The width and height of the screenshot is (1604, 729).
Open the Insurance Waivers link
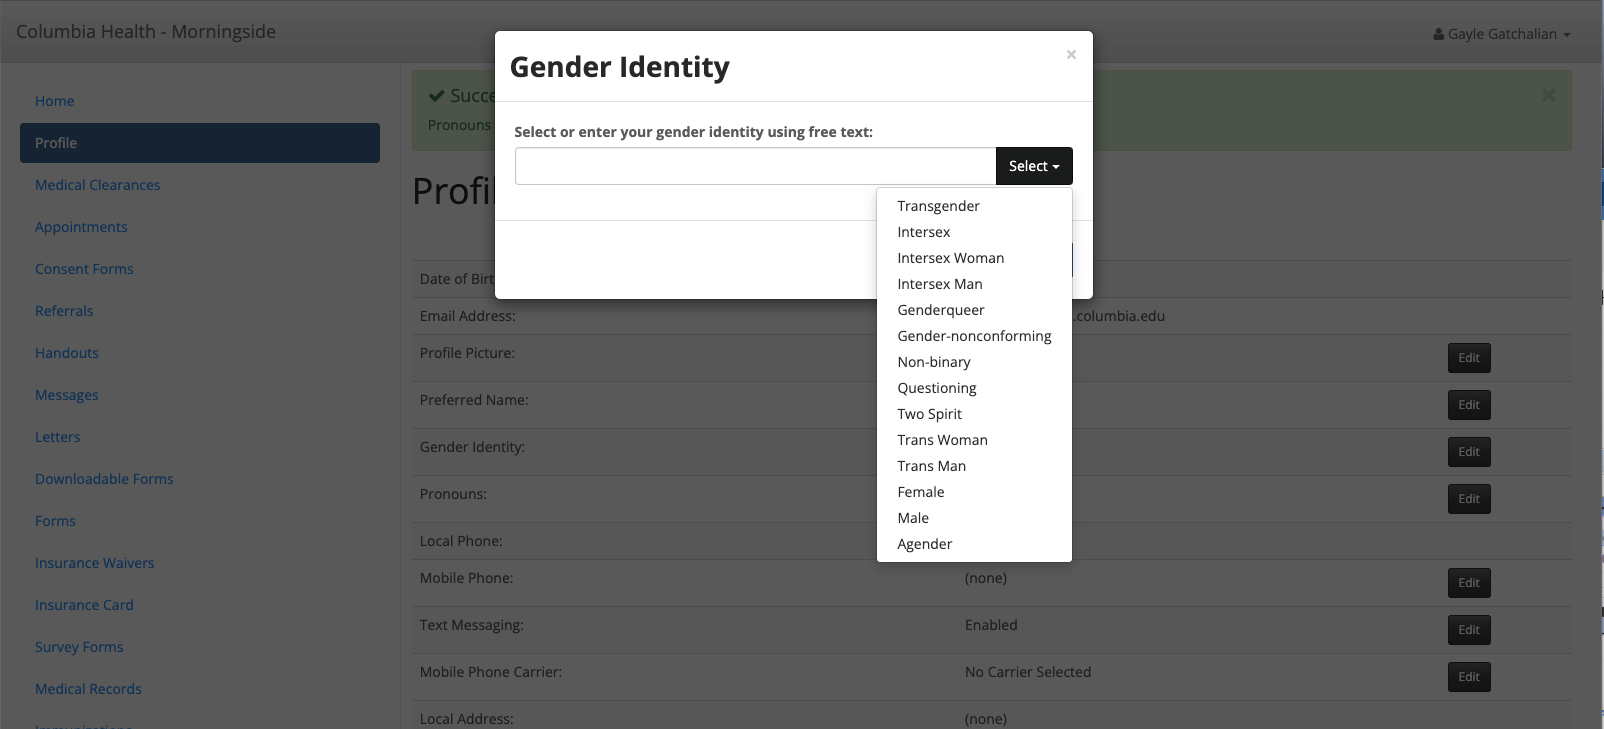click(94, 563)
